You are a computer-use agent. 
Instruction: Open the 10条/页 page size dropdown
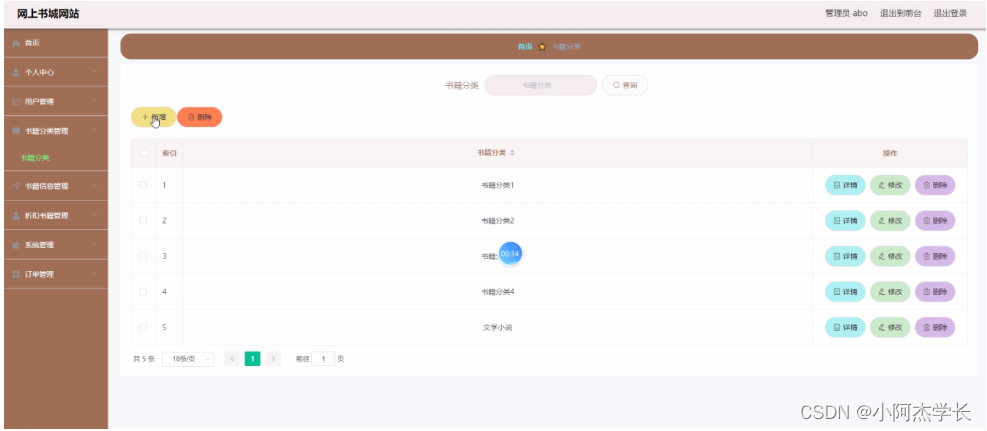click(x=188, y=358)
